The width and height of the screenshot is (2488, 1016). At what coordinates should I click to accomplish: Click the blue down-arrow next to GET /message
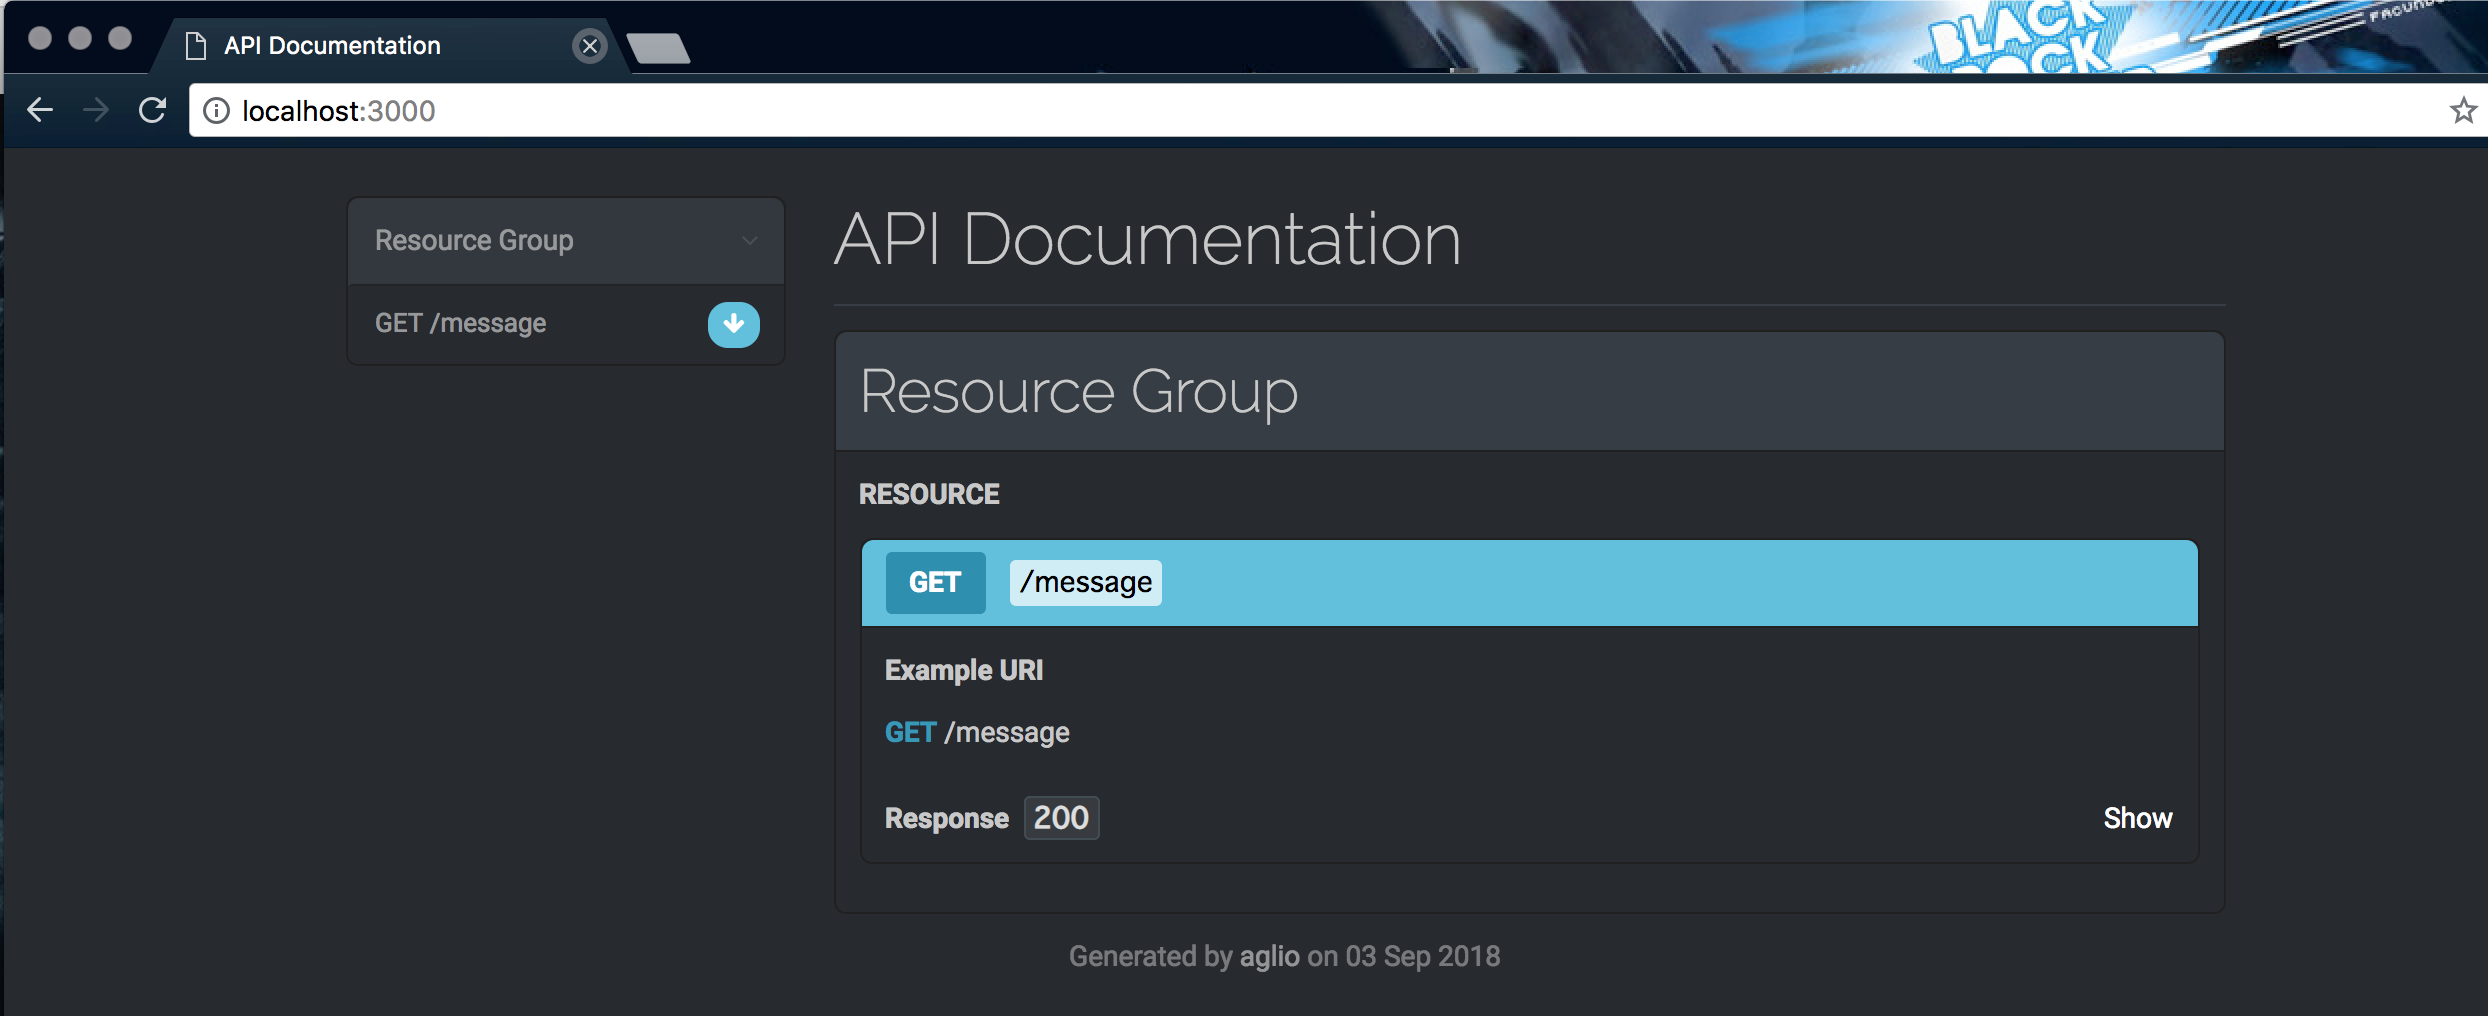click(x=733, y=324)
